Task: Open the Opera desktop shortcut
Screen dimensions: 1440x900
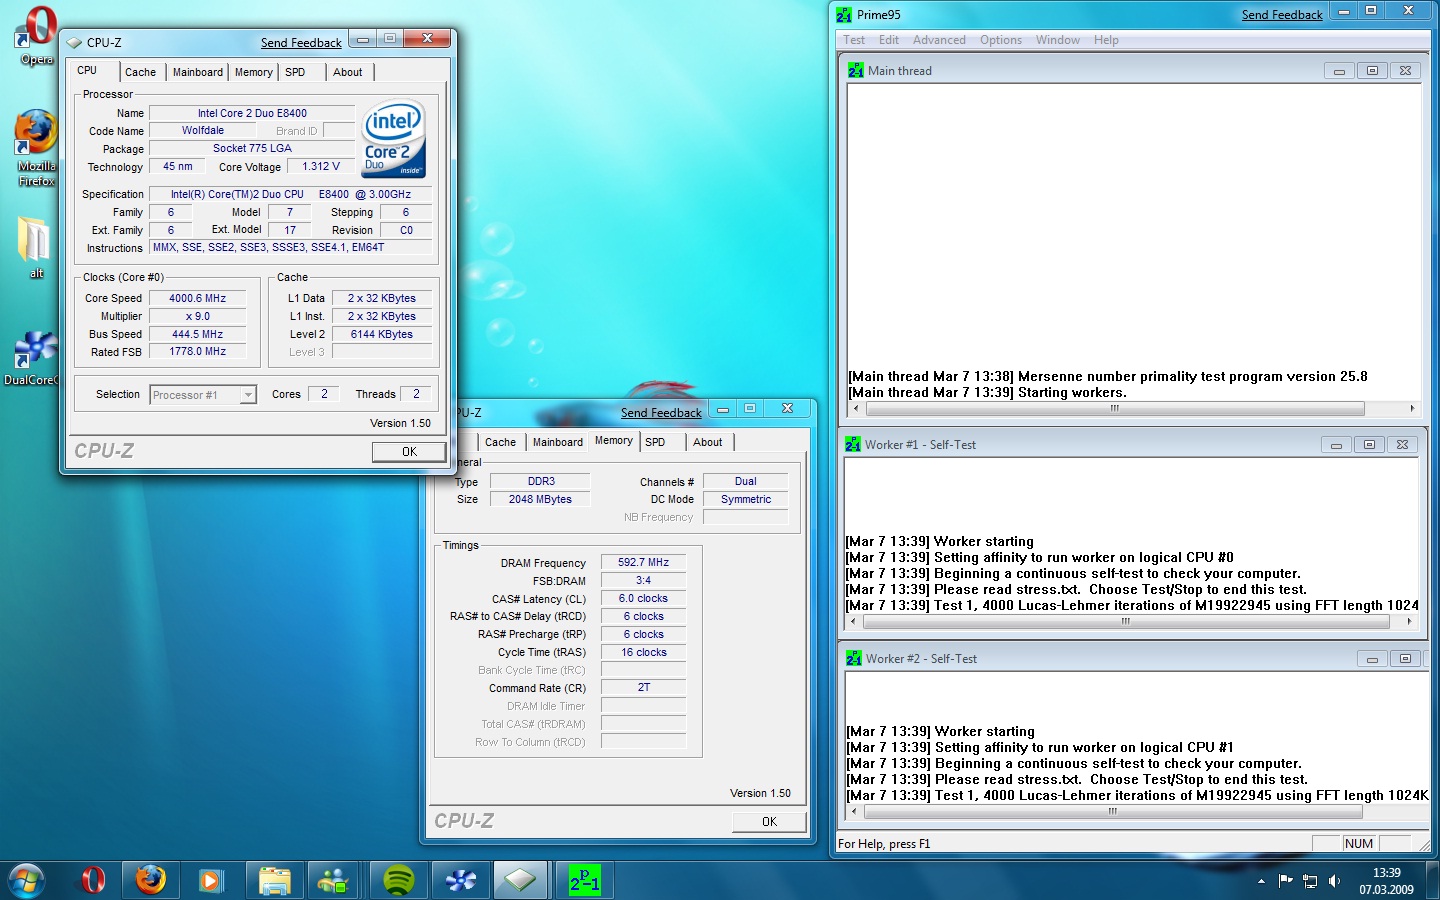Action: coord(37,30)
